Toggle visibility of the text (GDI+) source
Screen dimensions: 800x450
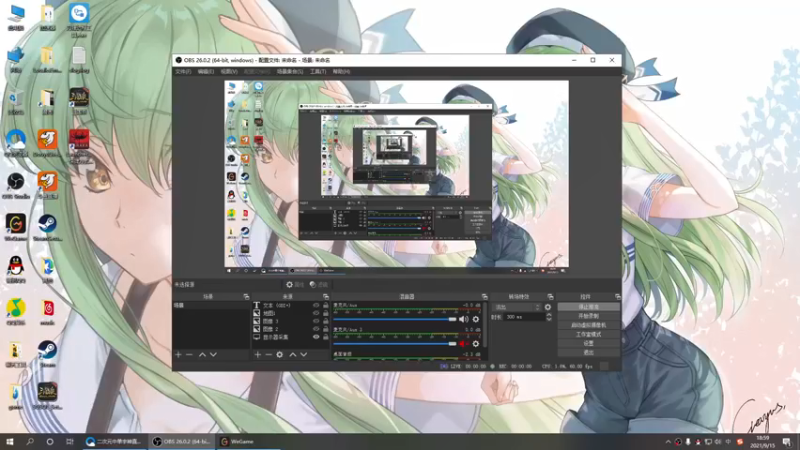316,305
